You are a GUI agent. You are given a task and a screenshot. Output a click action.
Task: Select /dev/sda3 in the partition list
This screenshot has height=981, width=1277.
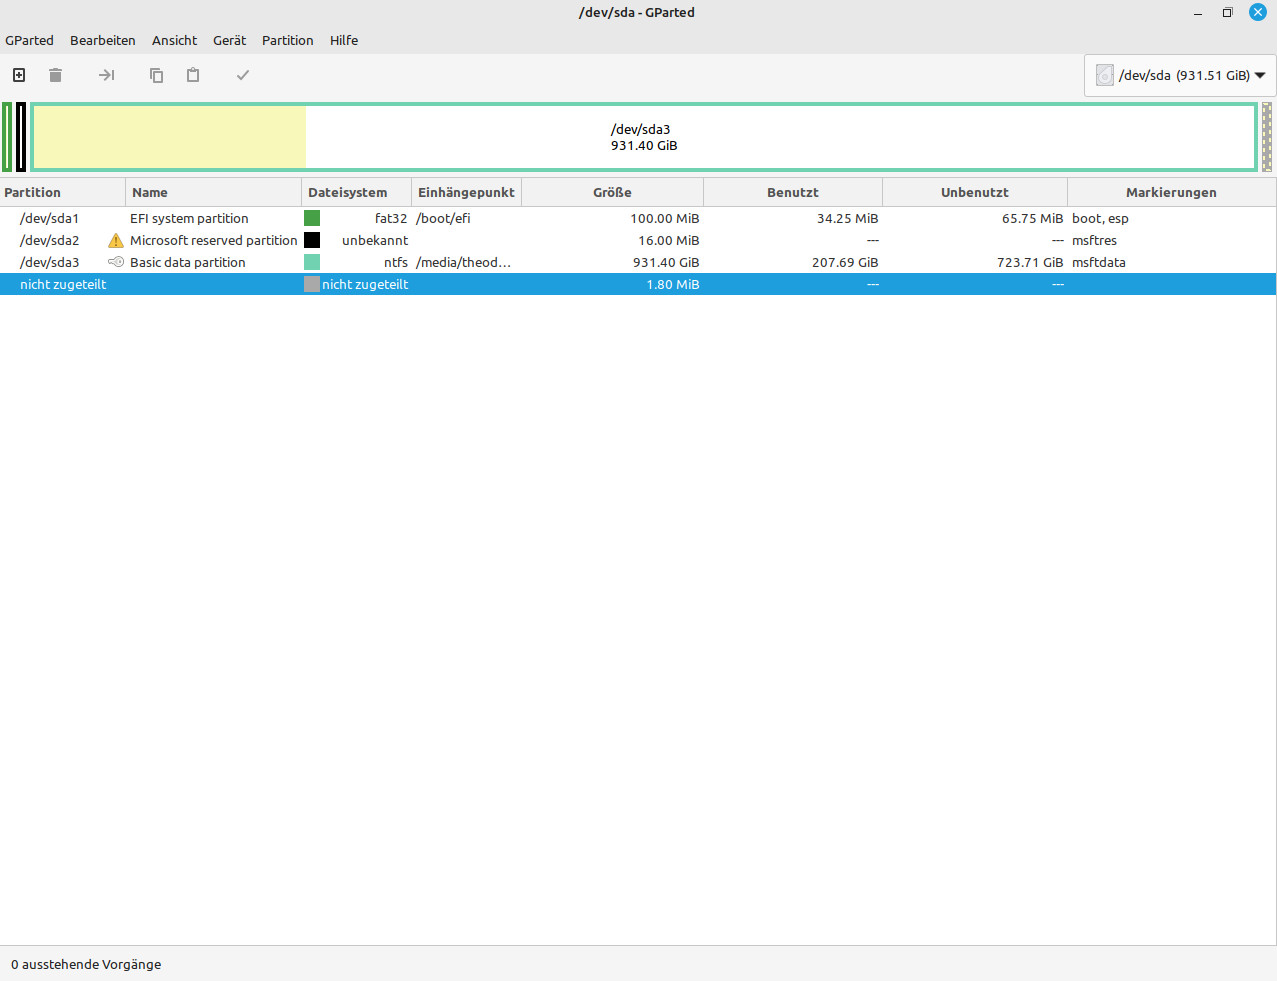tap(638, 262)
